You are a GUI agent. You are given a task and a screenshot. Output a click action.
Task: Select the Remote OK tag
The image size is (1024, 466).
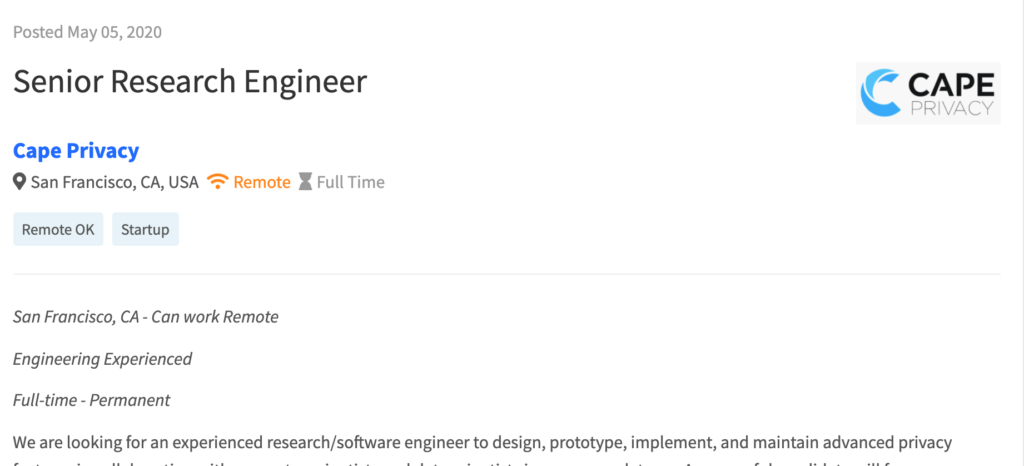point(58,229)
